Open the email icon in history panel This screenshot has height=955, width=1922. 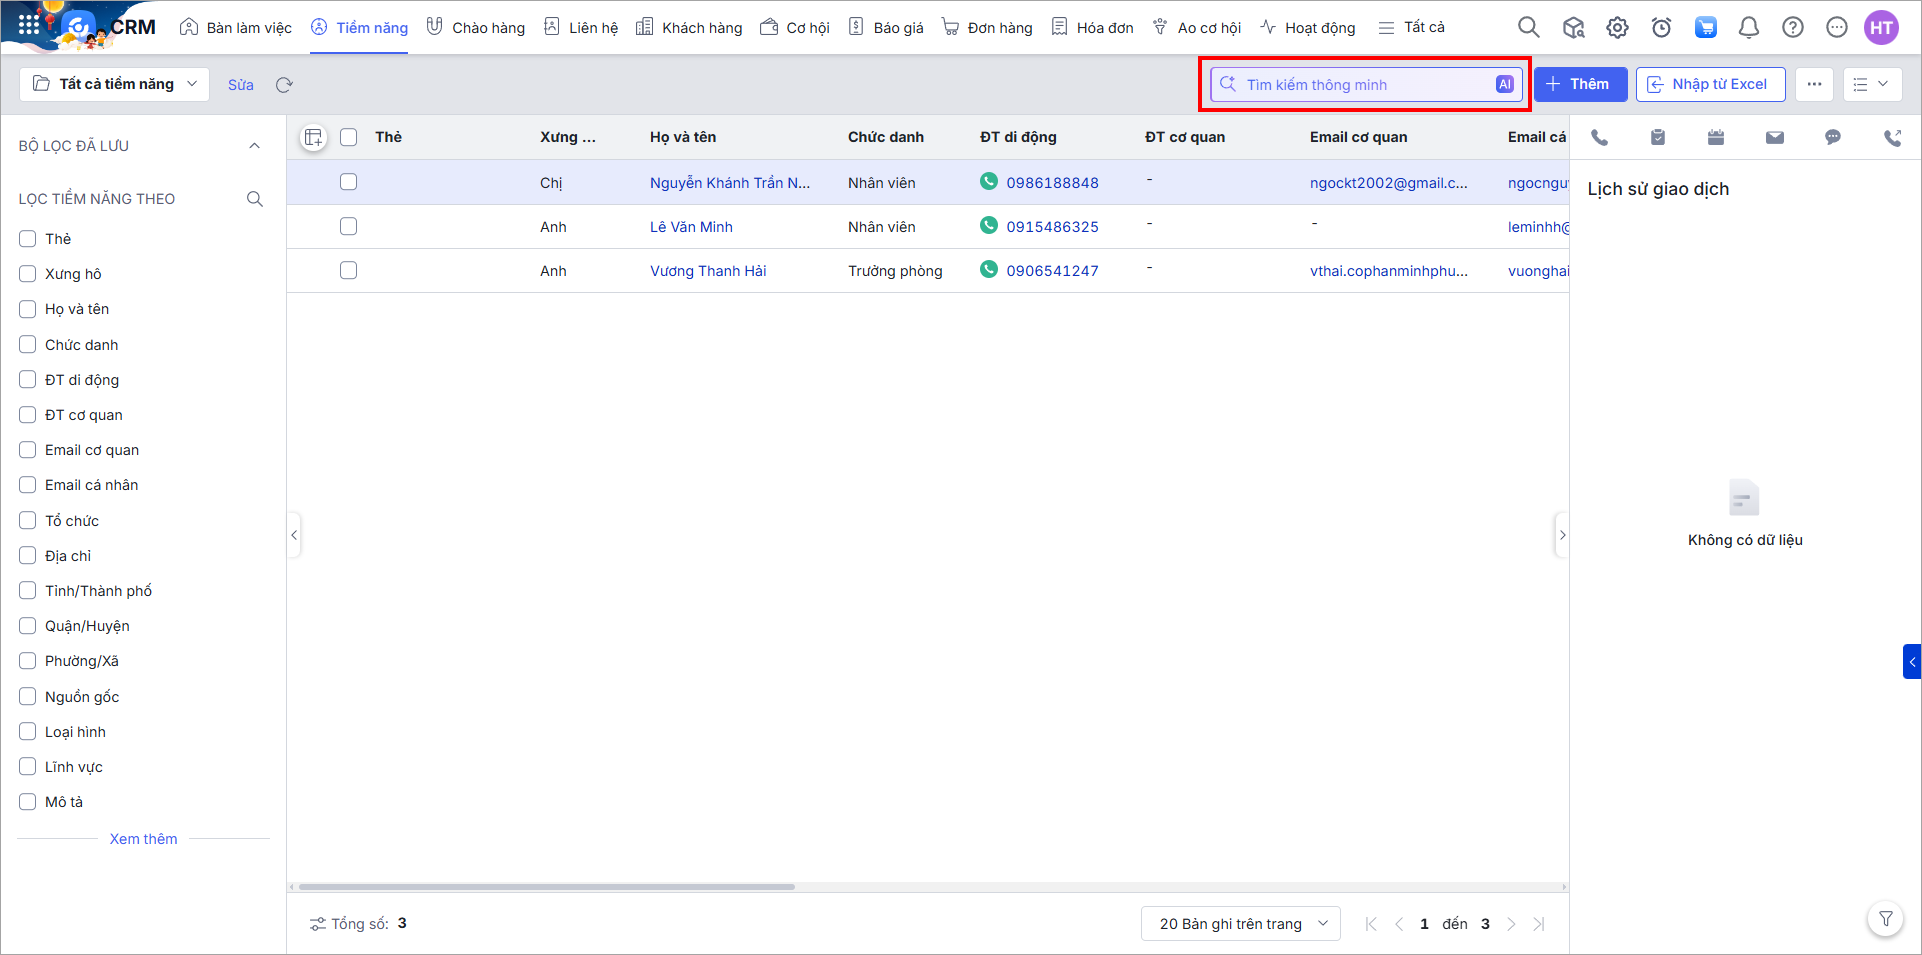(1774, 138)
